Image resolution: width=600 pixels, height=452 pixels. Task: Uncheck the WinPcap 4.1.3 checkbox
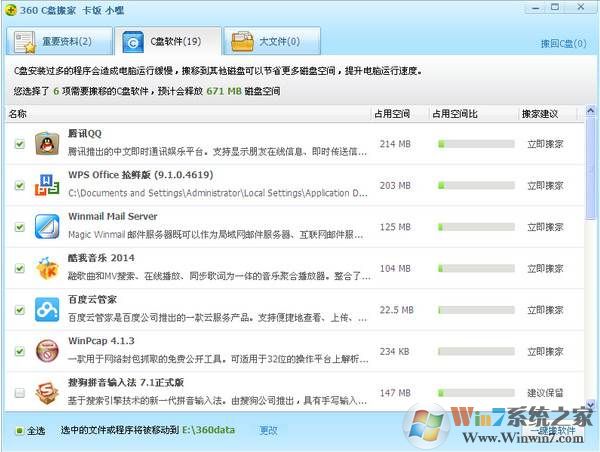click(20, 351)
